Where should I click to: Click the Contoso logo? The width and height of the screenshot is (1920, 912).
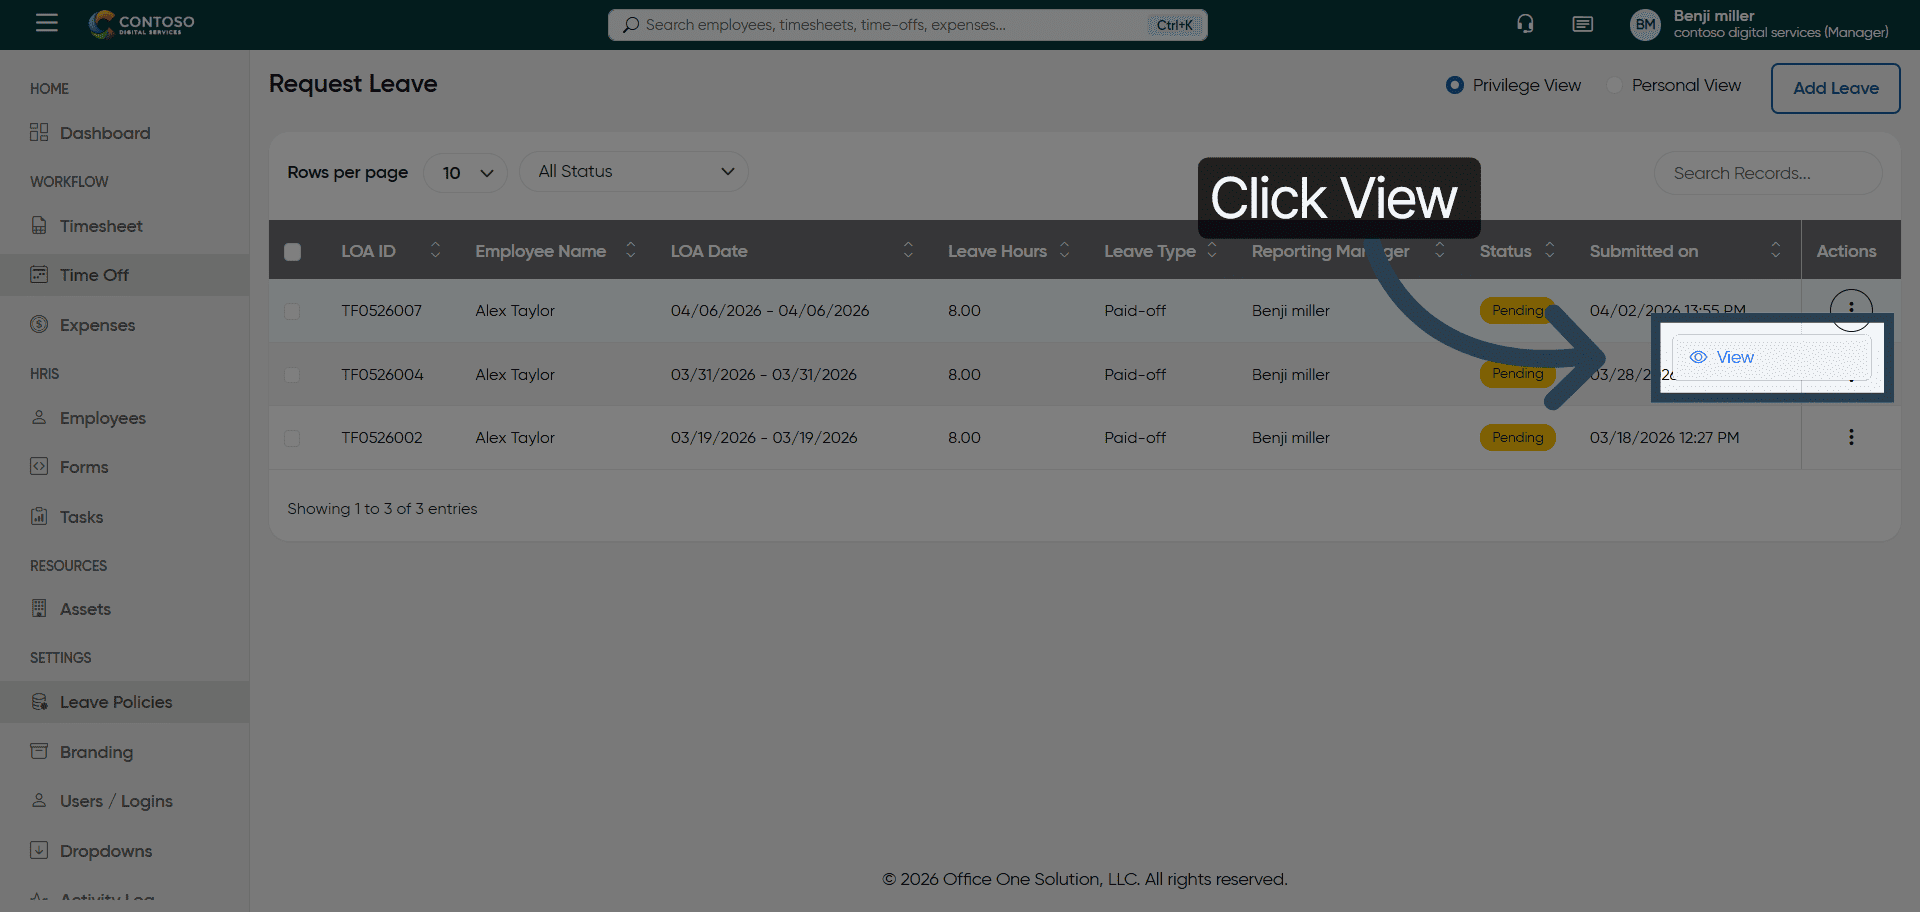point(142,24)
